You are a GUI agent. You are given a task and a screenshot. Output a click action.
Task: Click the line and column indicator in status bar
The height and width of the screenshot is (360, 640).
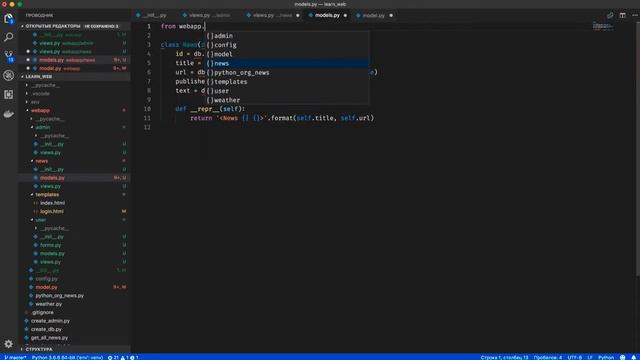point(504,357)
